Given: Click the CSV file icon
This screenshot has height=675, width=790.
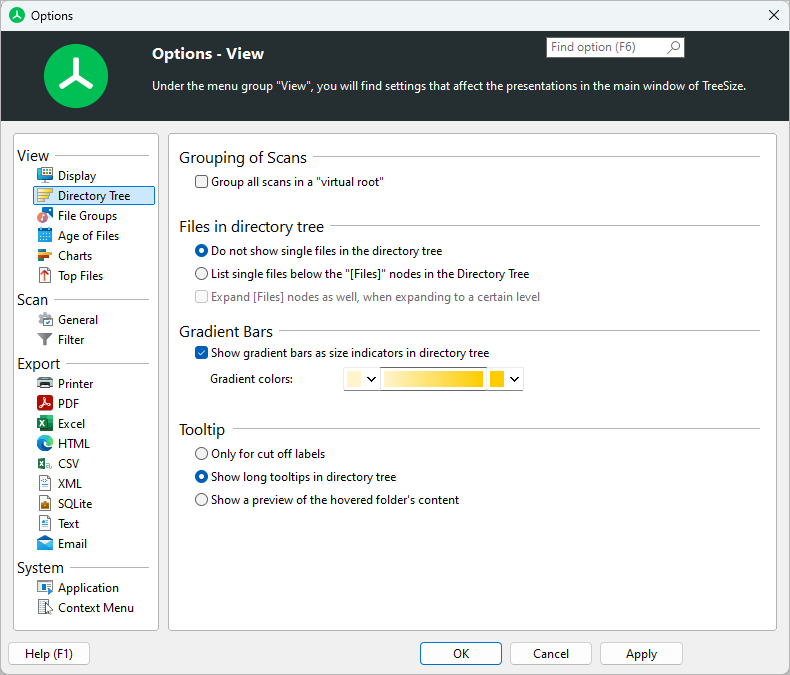Looking at the screenshot, I should click(x=45, y=463).
